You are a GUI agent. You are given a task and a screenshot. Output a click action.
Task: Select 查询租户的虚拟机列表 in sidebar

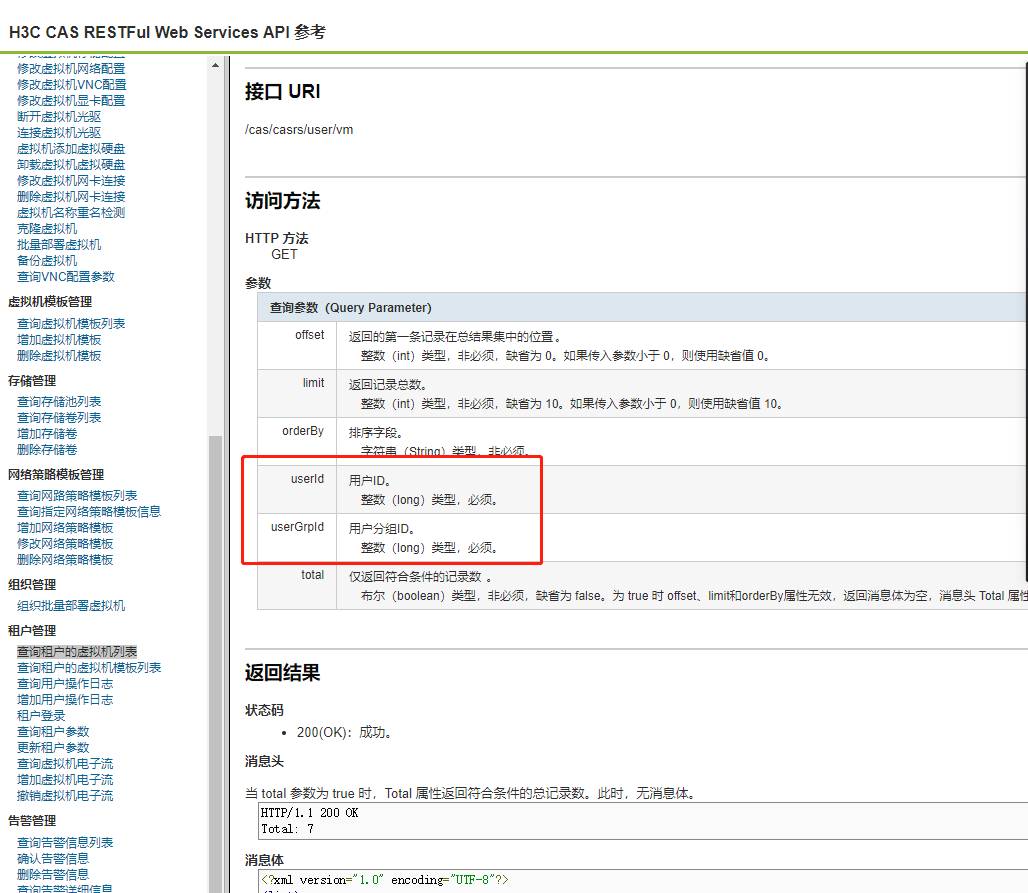(x=77, y=652)
